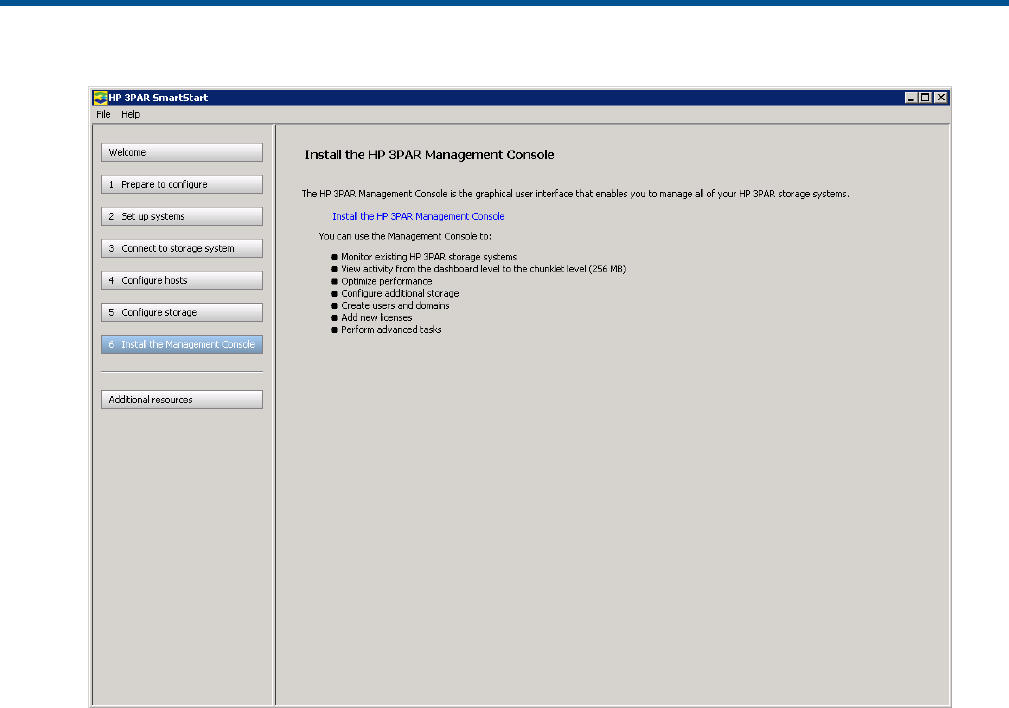Open the Help menu
The height and width of the screenshot is (708, 1009).
(x=131, y=114)
